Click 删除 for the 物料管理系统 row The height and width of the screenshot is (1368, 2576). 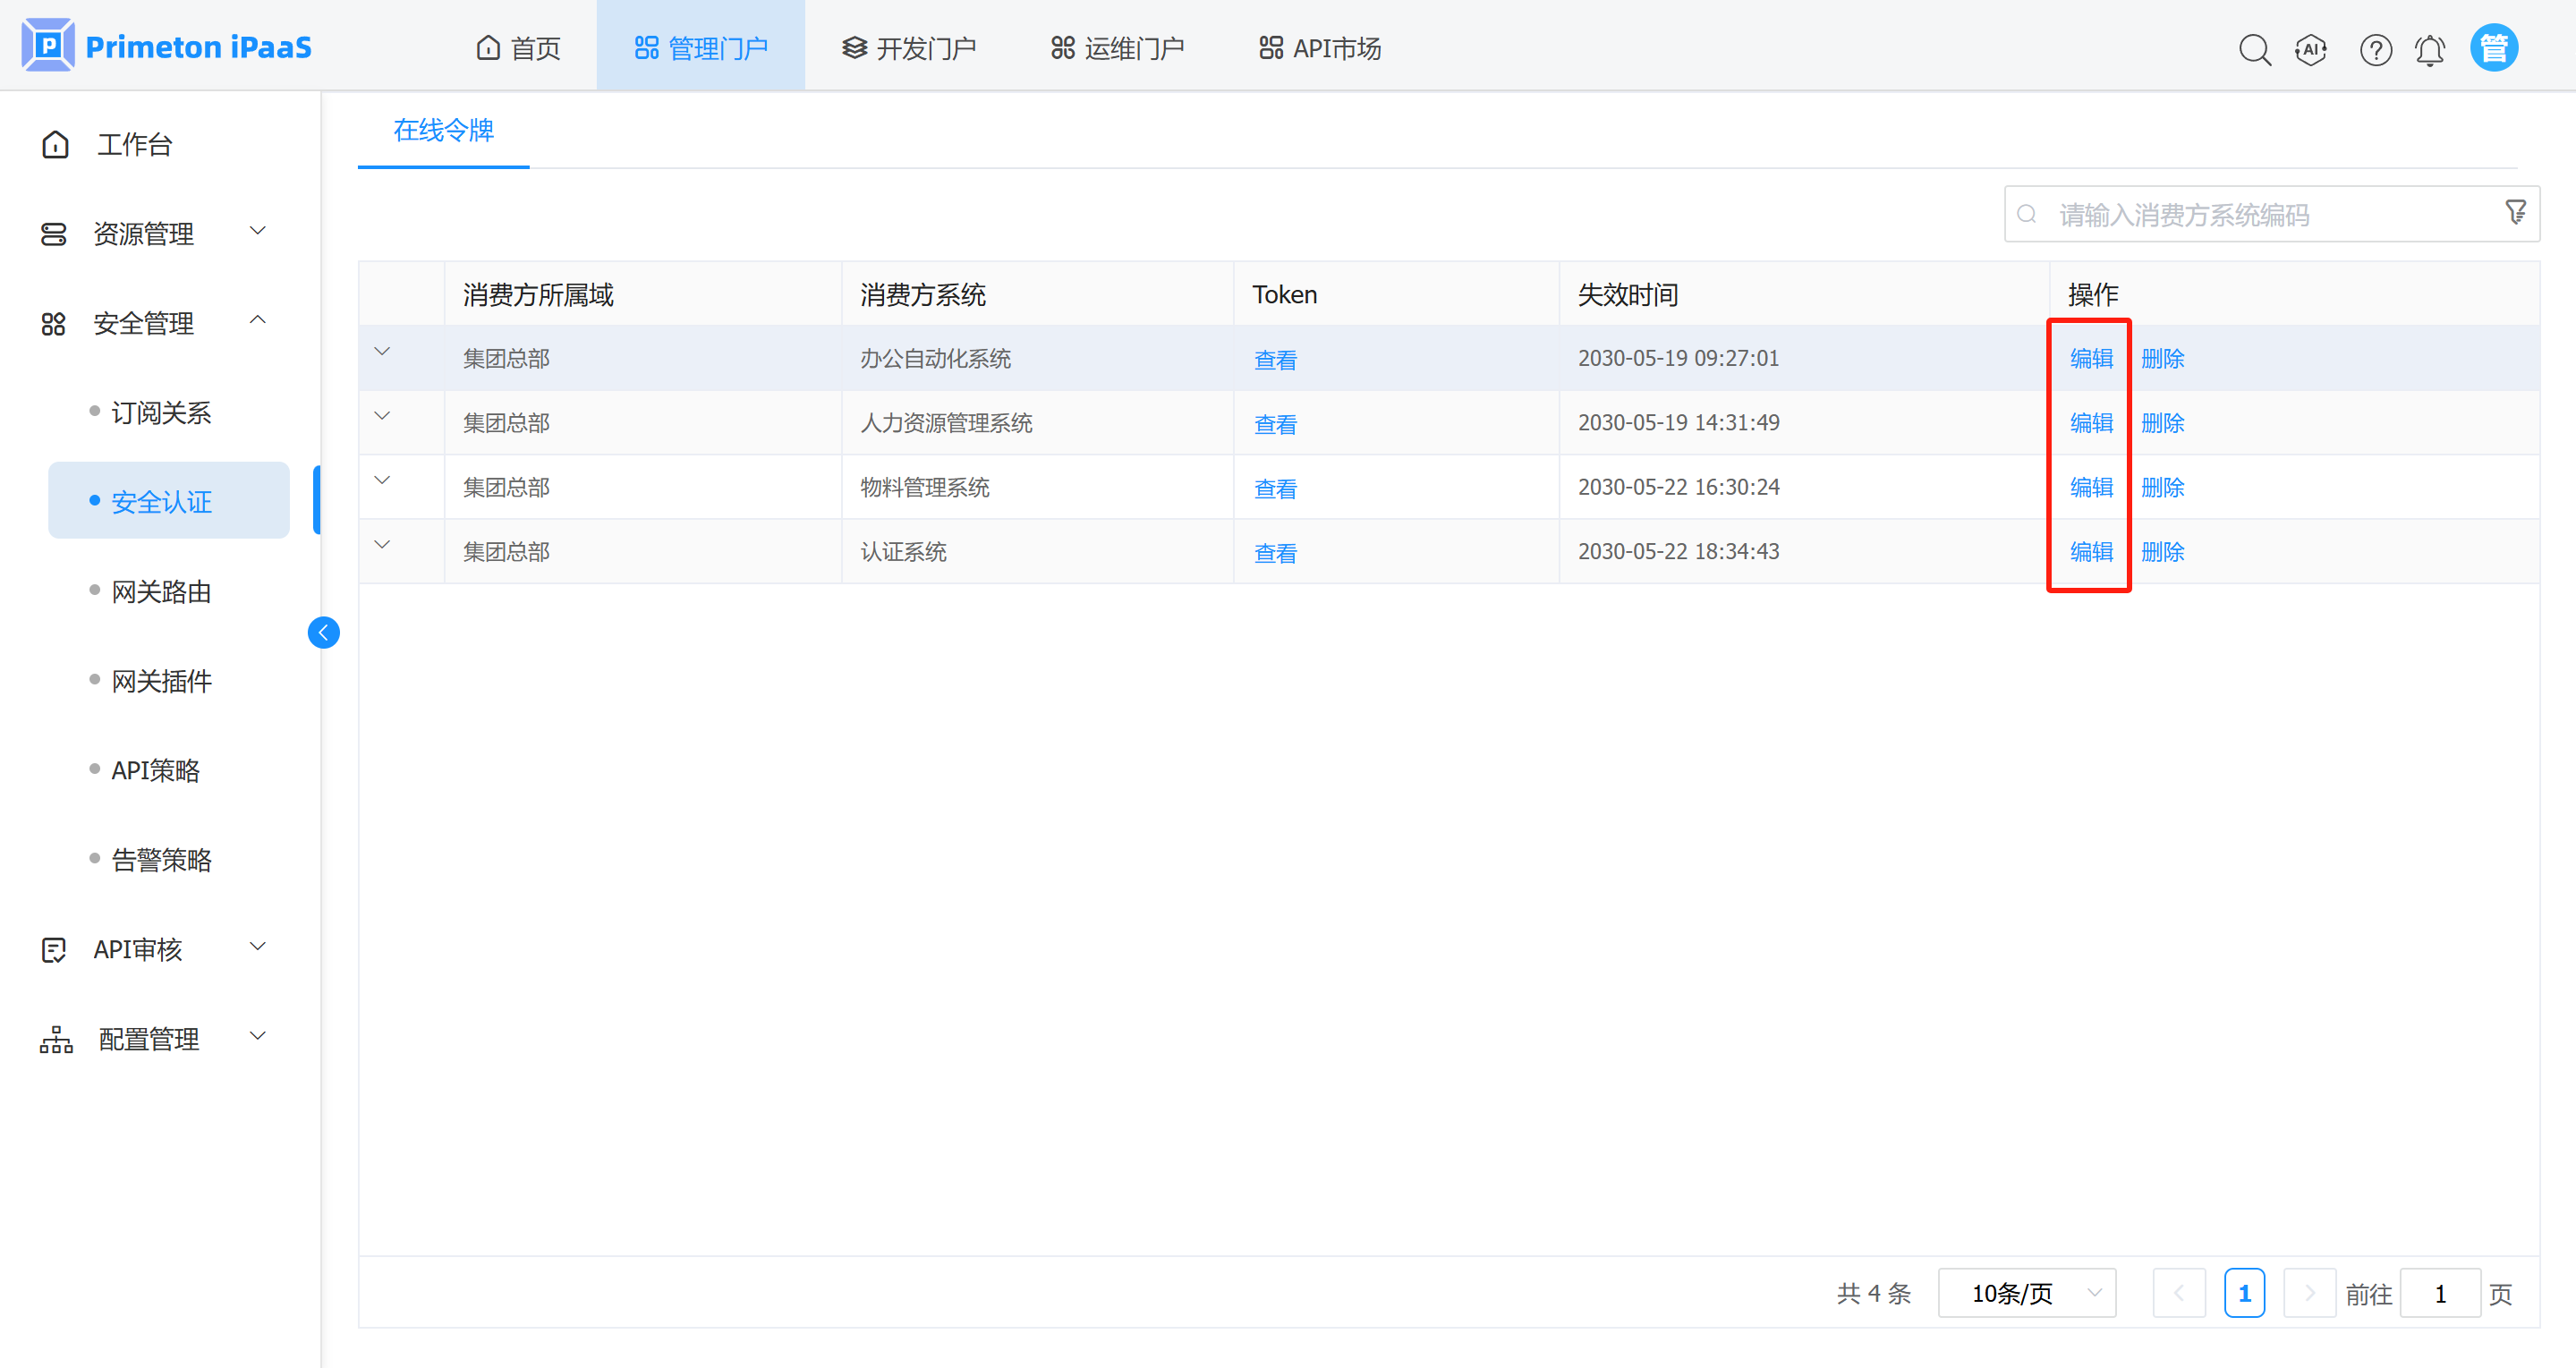point(2162,488)
